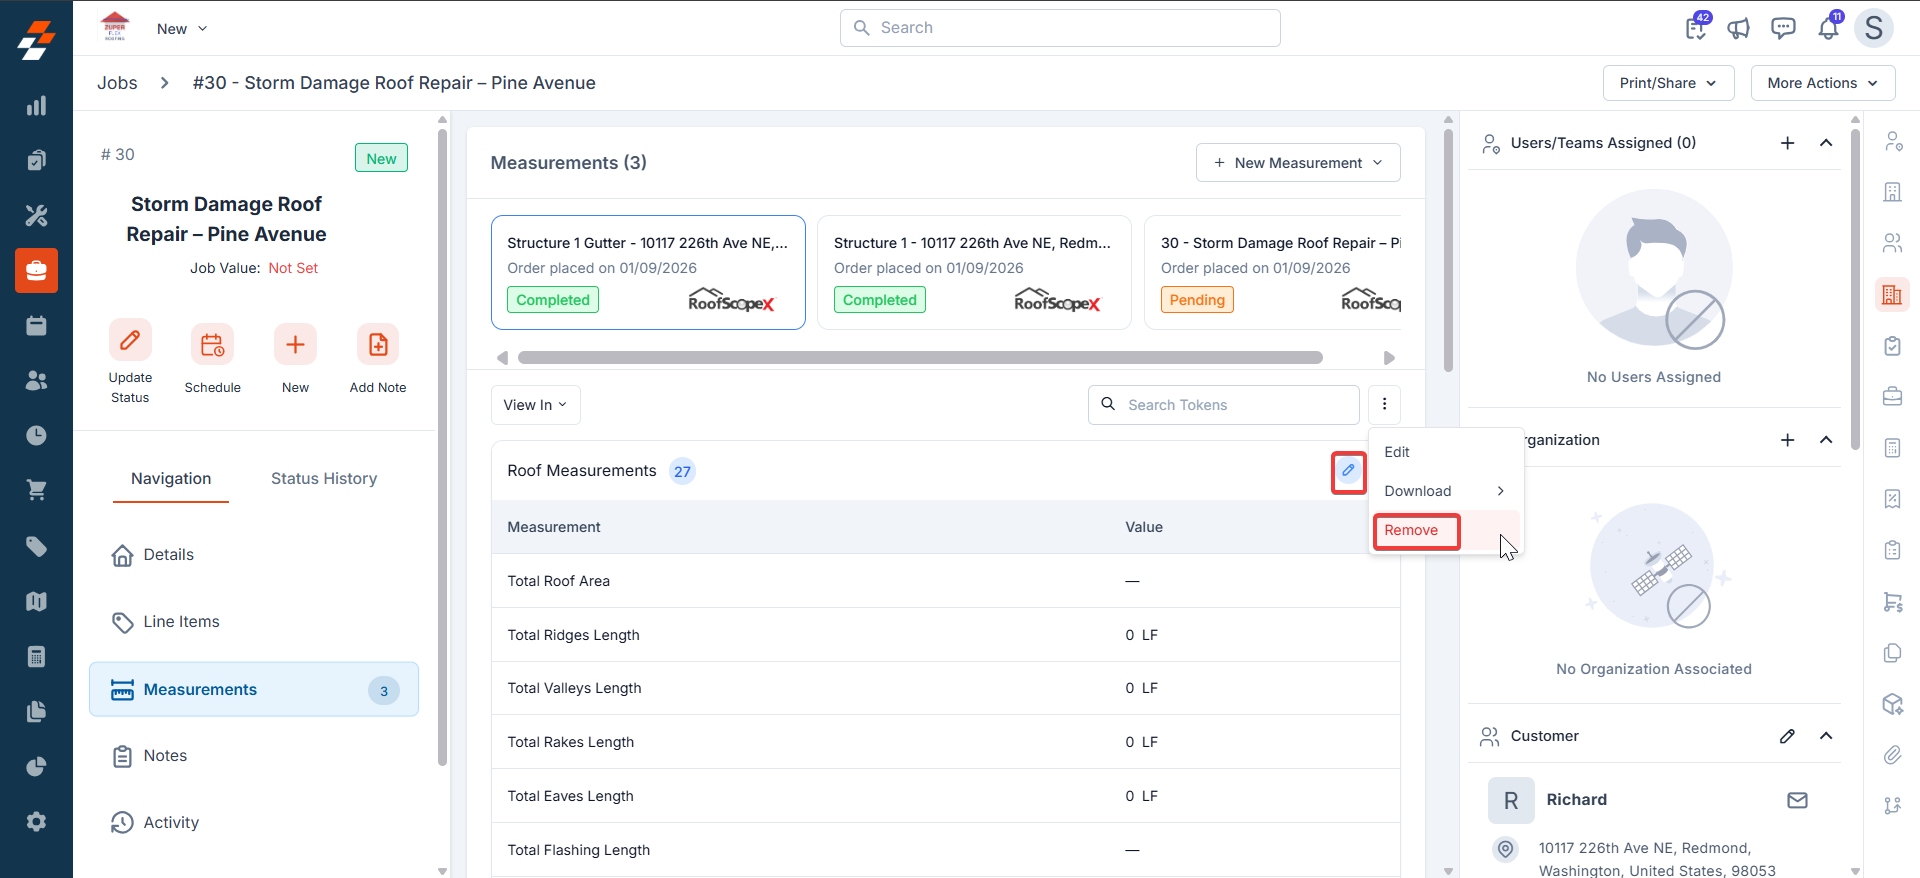Select the 30 - Storm Damage Roof Repair measurement card

[1272, 272]
